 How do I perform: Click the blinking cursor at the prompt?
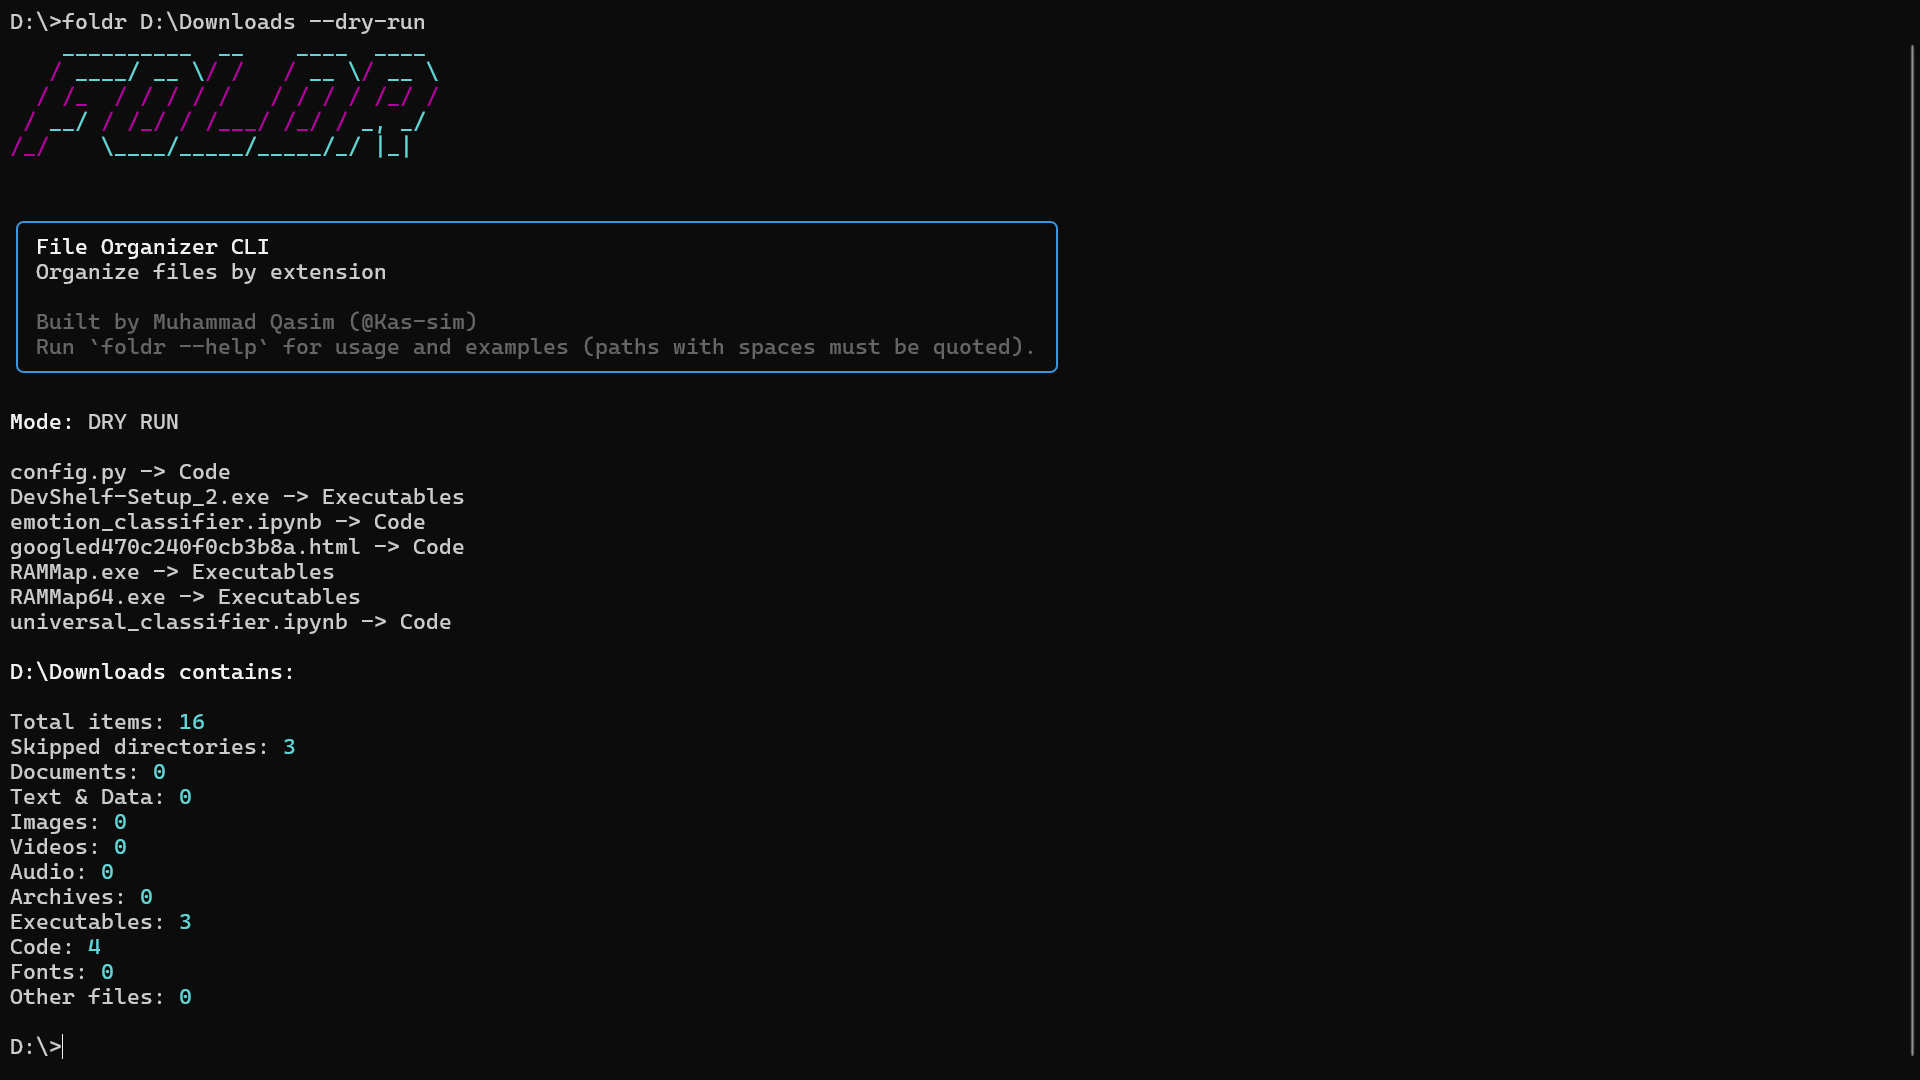tap(63, 1046)
